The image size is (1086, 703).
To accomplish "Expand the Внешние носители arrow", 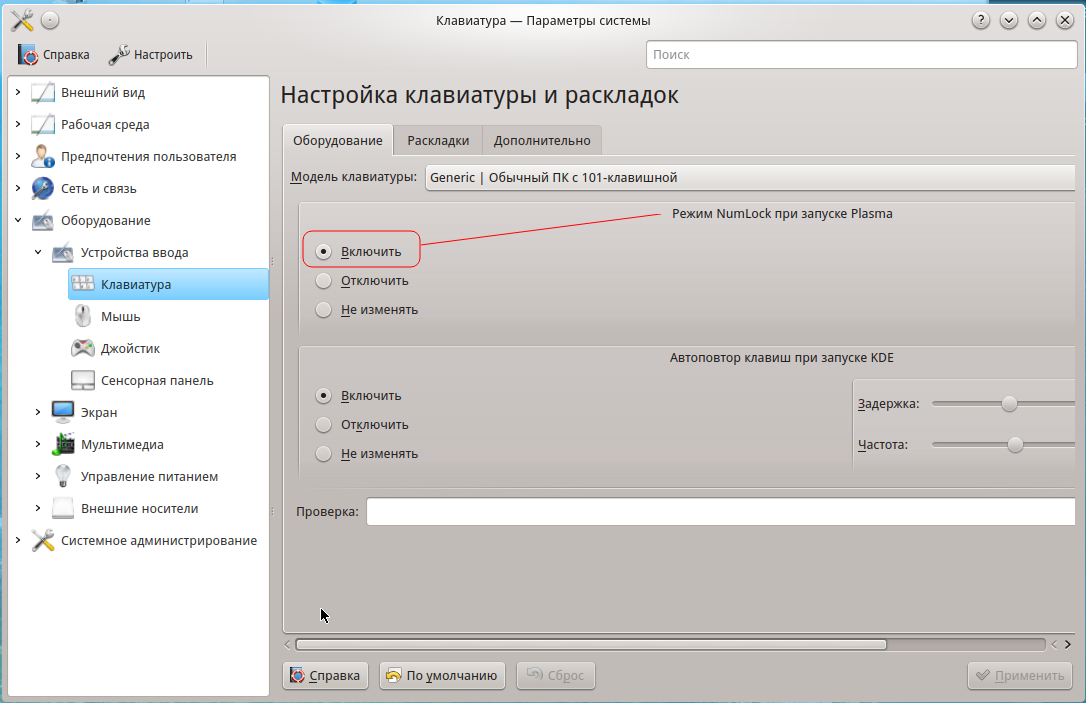I will (38, 508).
